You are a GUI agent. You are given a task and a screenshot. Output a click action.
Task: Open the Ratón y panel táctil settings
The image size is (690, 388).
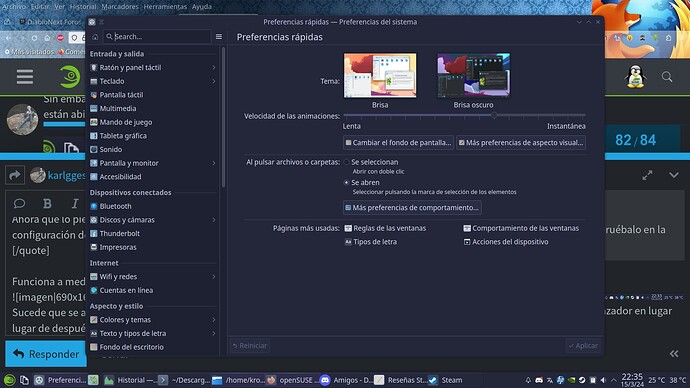pos(153,67)
